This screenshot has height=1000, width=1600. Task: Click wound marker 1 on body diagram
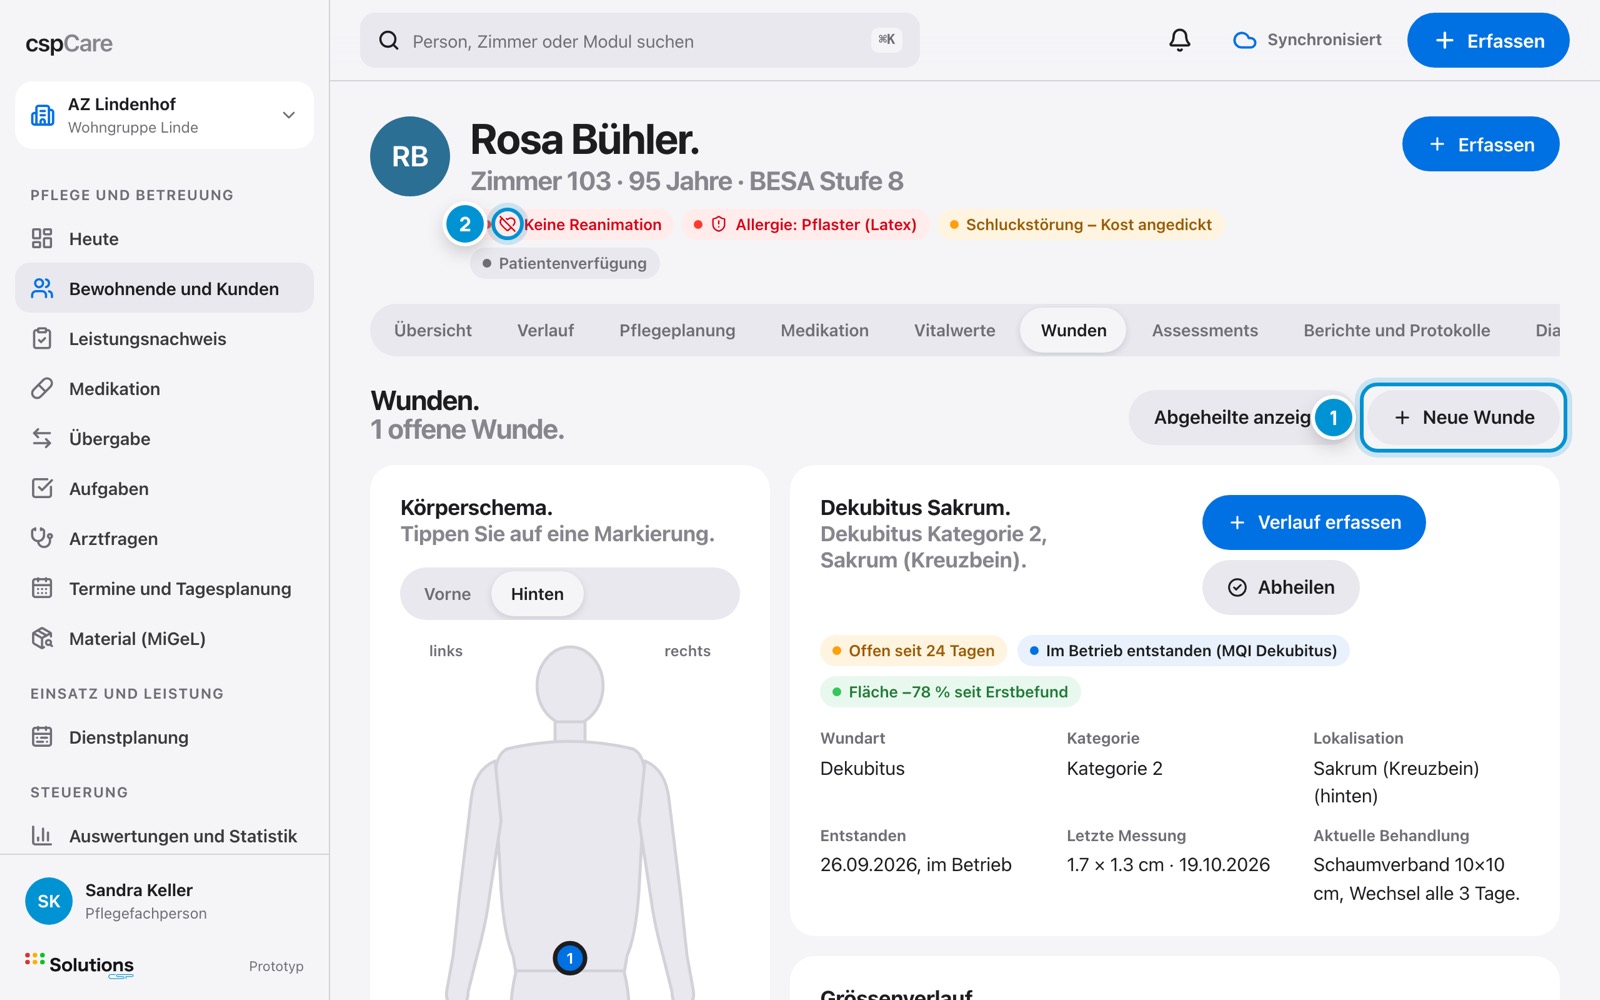tap(570, 958)
